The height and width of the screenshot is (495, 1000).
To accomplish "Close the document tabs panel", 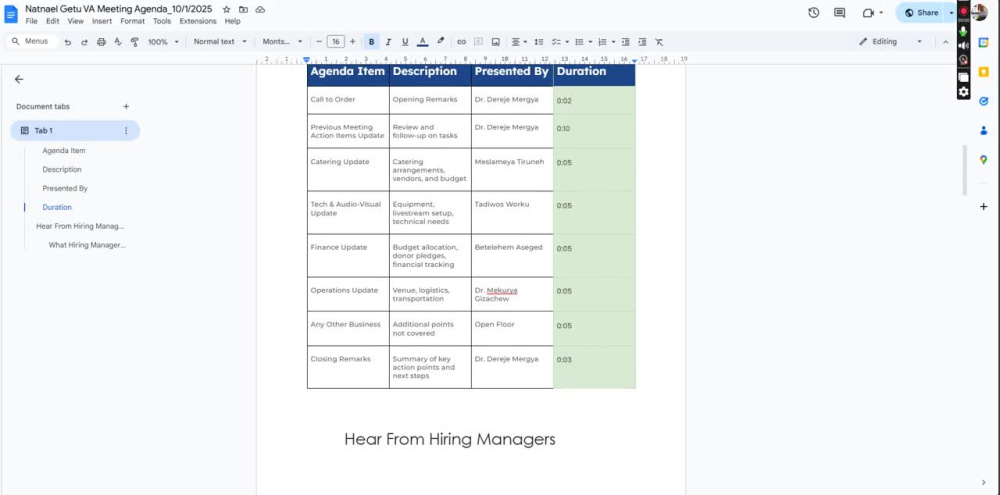I will click(x=19, y=79).
